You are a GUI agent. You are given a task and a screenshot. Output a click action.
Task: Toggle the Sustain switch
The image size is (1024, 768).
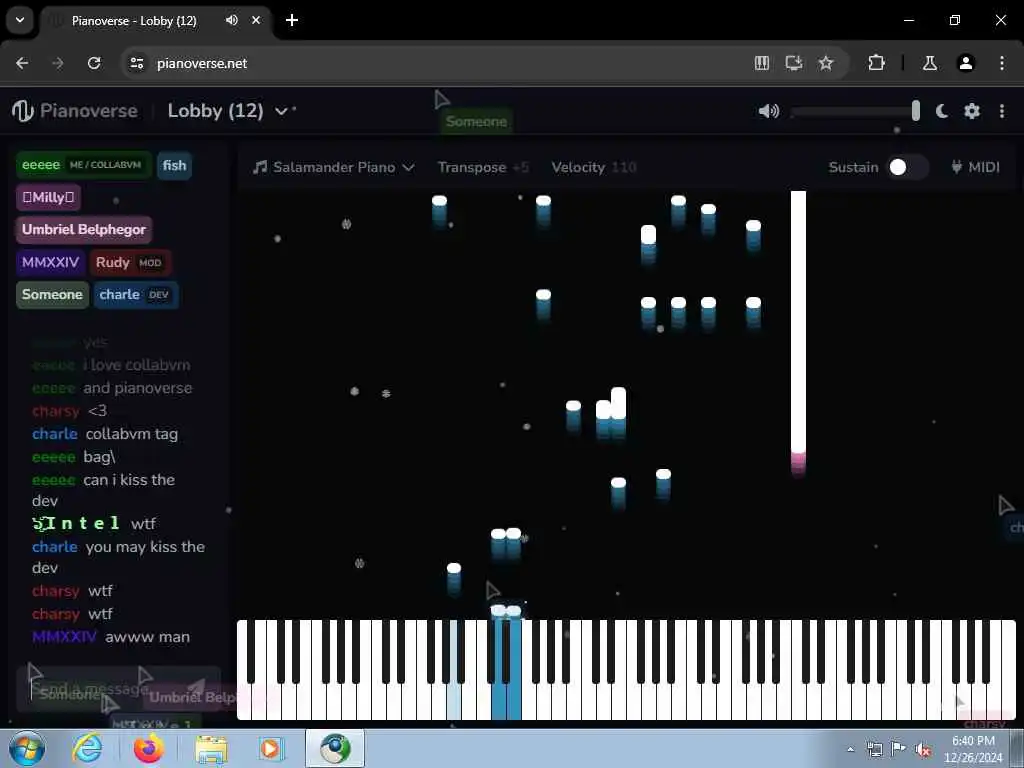[x=907, y=167]
